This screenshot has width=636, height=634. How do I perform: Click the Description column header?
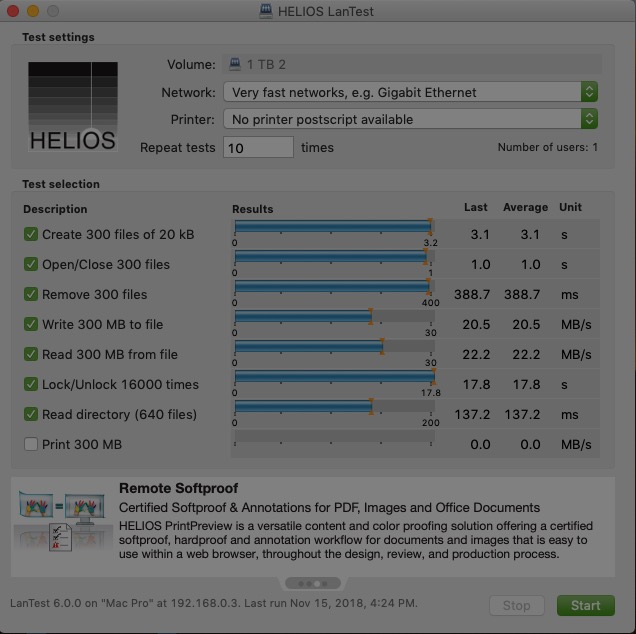(x=55, y=209)
